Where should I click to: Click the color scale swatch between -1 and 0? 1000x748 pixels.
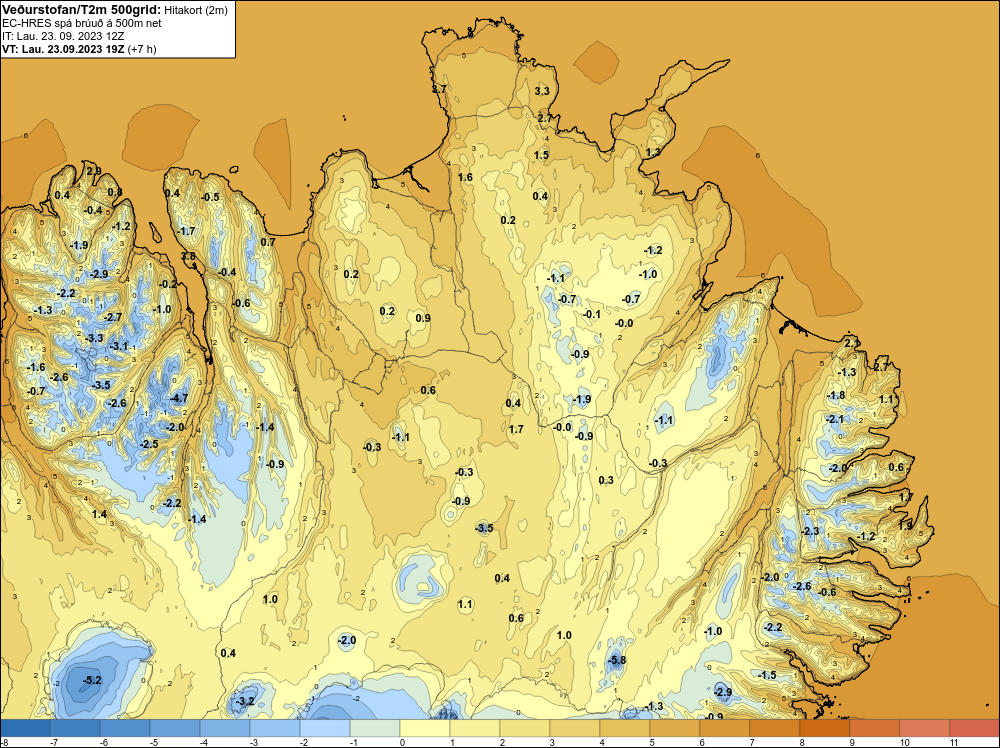coord(375,728)
